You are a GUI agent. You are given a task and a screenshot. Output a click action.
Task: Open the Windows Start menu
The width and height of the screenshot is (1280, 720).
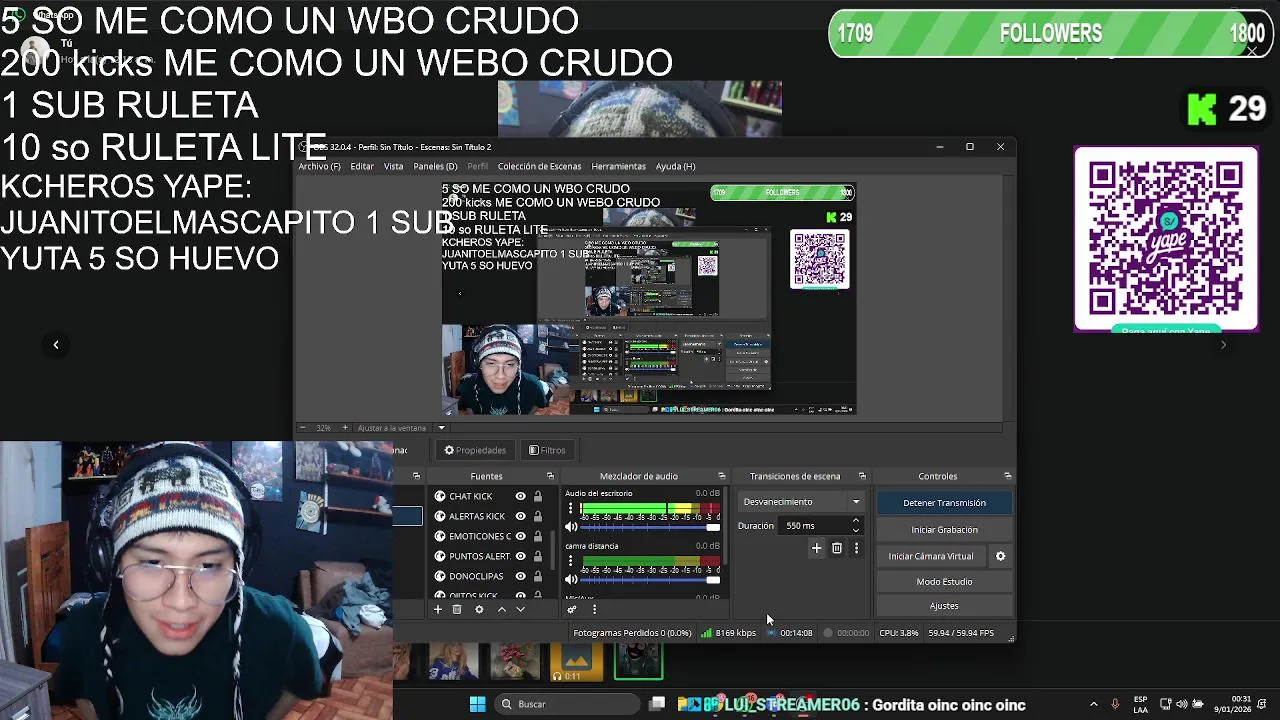[x=477, y=704]
